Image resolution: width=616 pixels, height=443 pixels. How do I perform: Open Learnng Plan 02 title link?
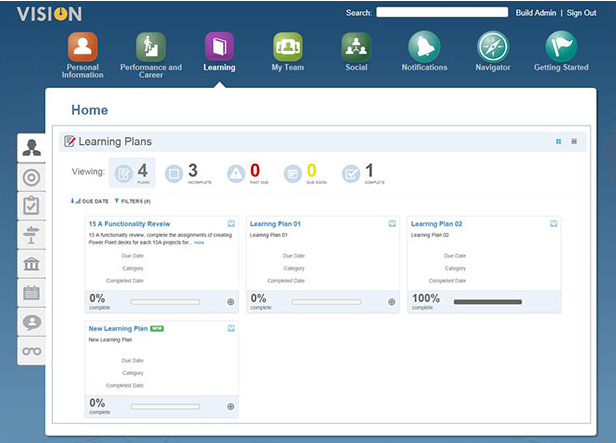click(x=436, y=224)
